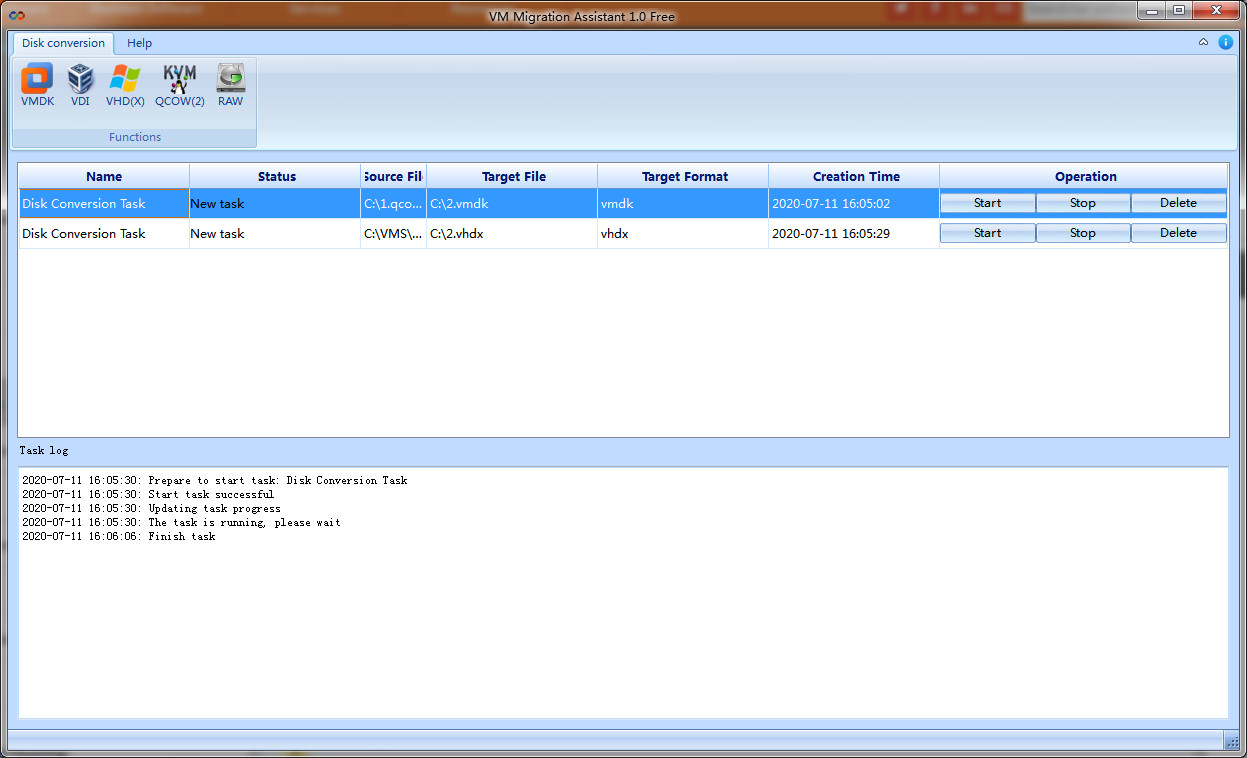Maximize the VM Migration Assistant window
This screenshot has width=1247, height=758.
tap(1180, 10)
